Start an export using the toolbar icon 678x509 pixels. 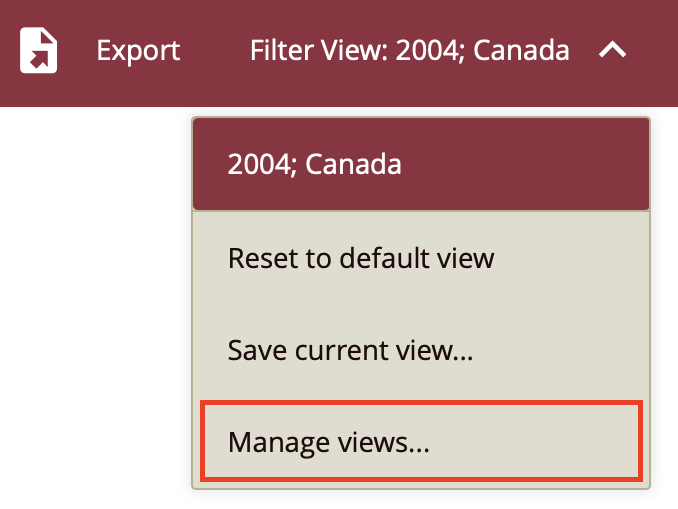click(x=38, y=51)
